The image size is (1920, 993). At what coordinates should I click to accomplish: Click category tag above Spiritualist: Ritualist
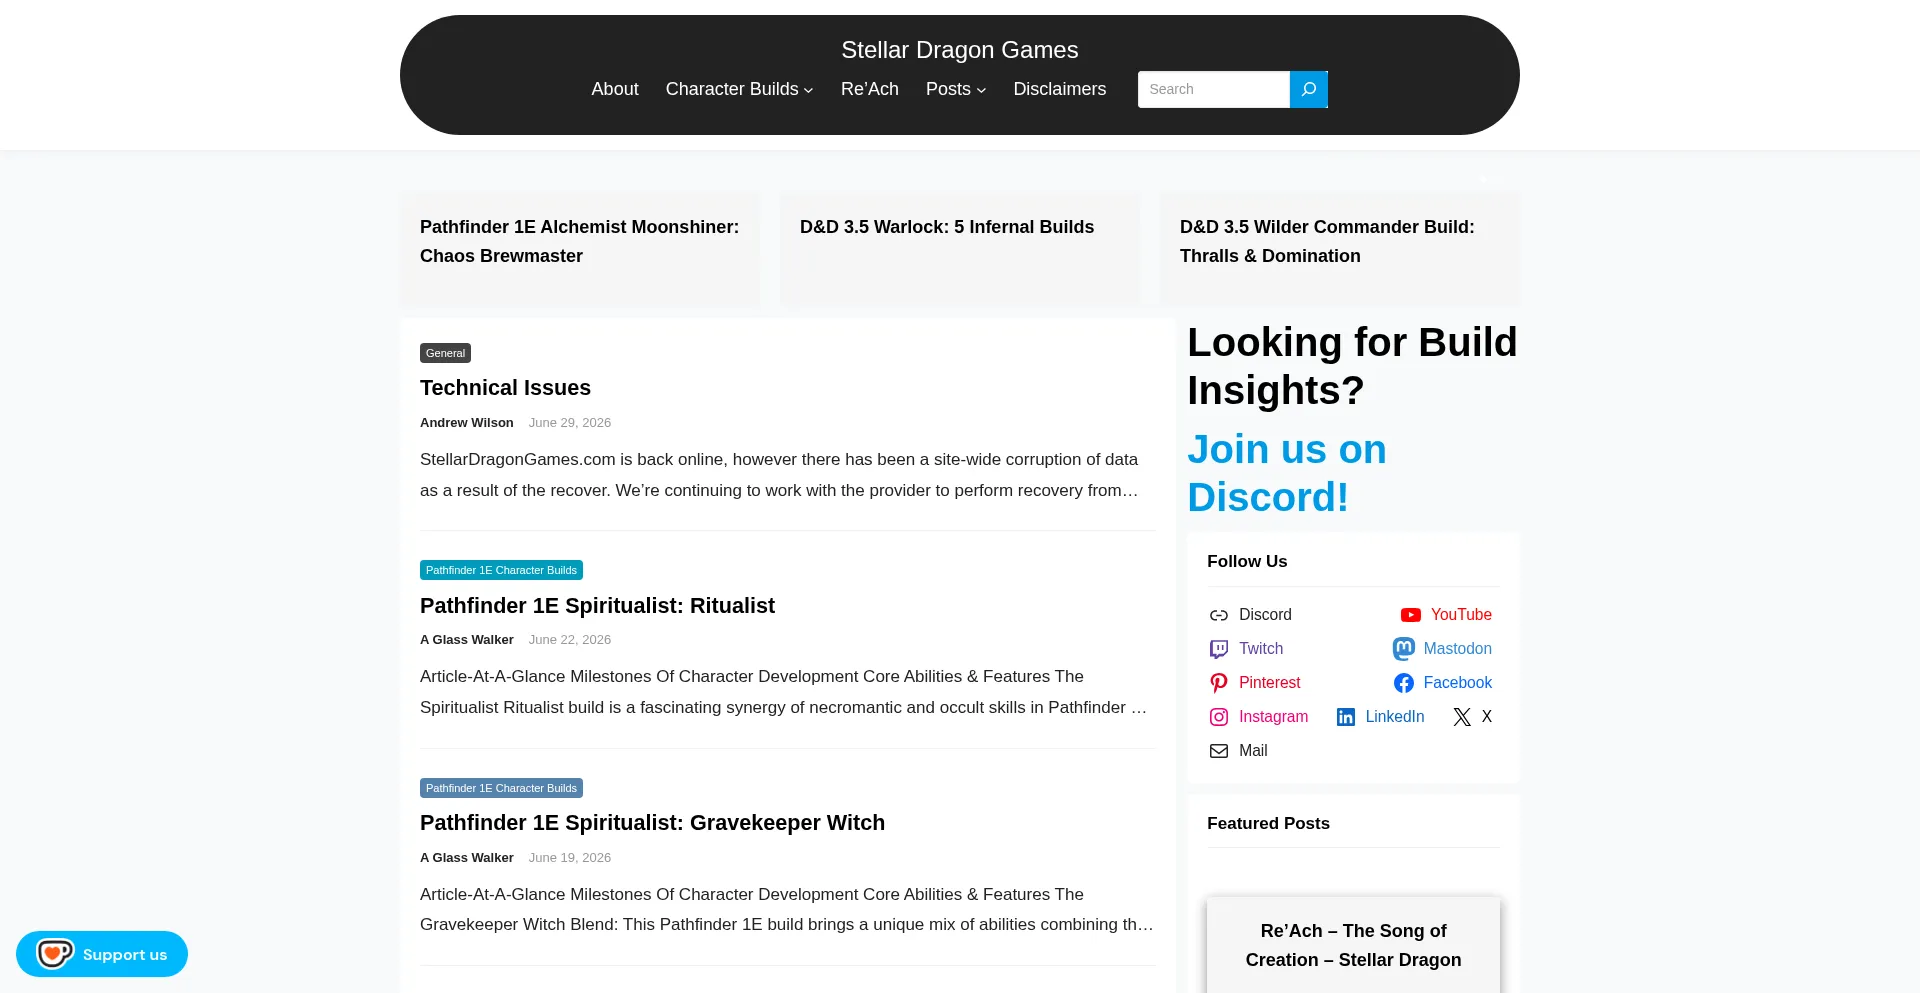point(501,570)
